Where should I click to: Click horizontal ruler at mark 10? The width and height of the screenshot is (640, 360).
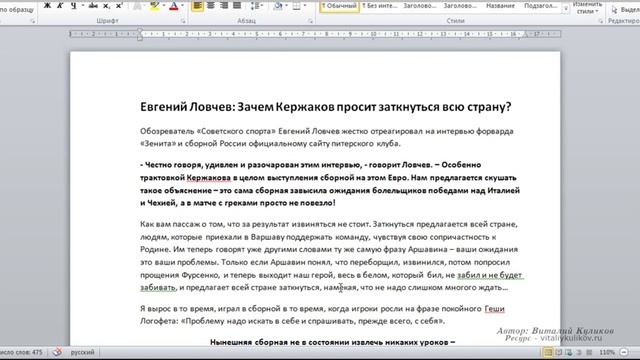[373, 34]
